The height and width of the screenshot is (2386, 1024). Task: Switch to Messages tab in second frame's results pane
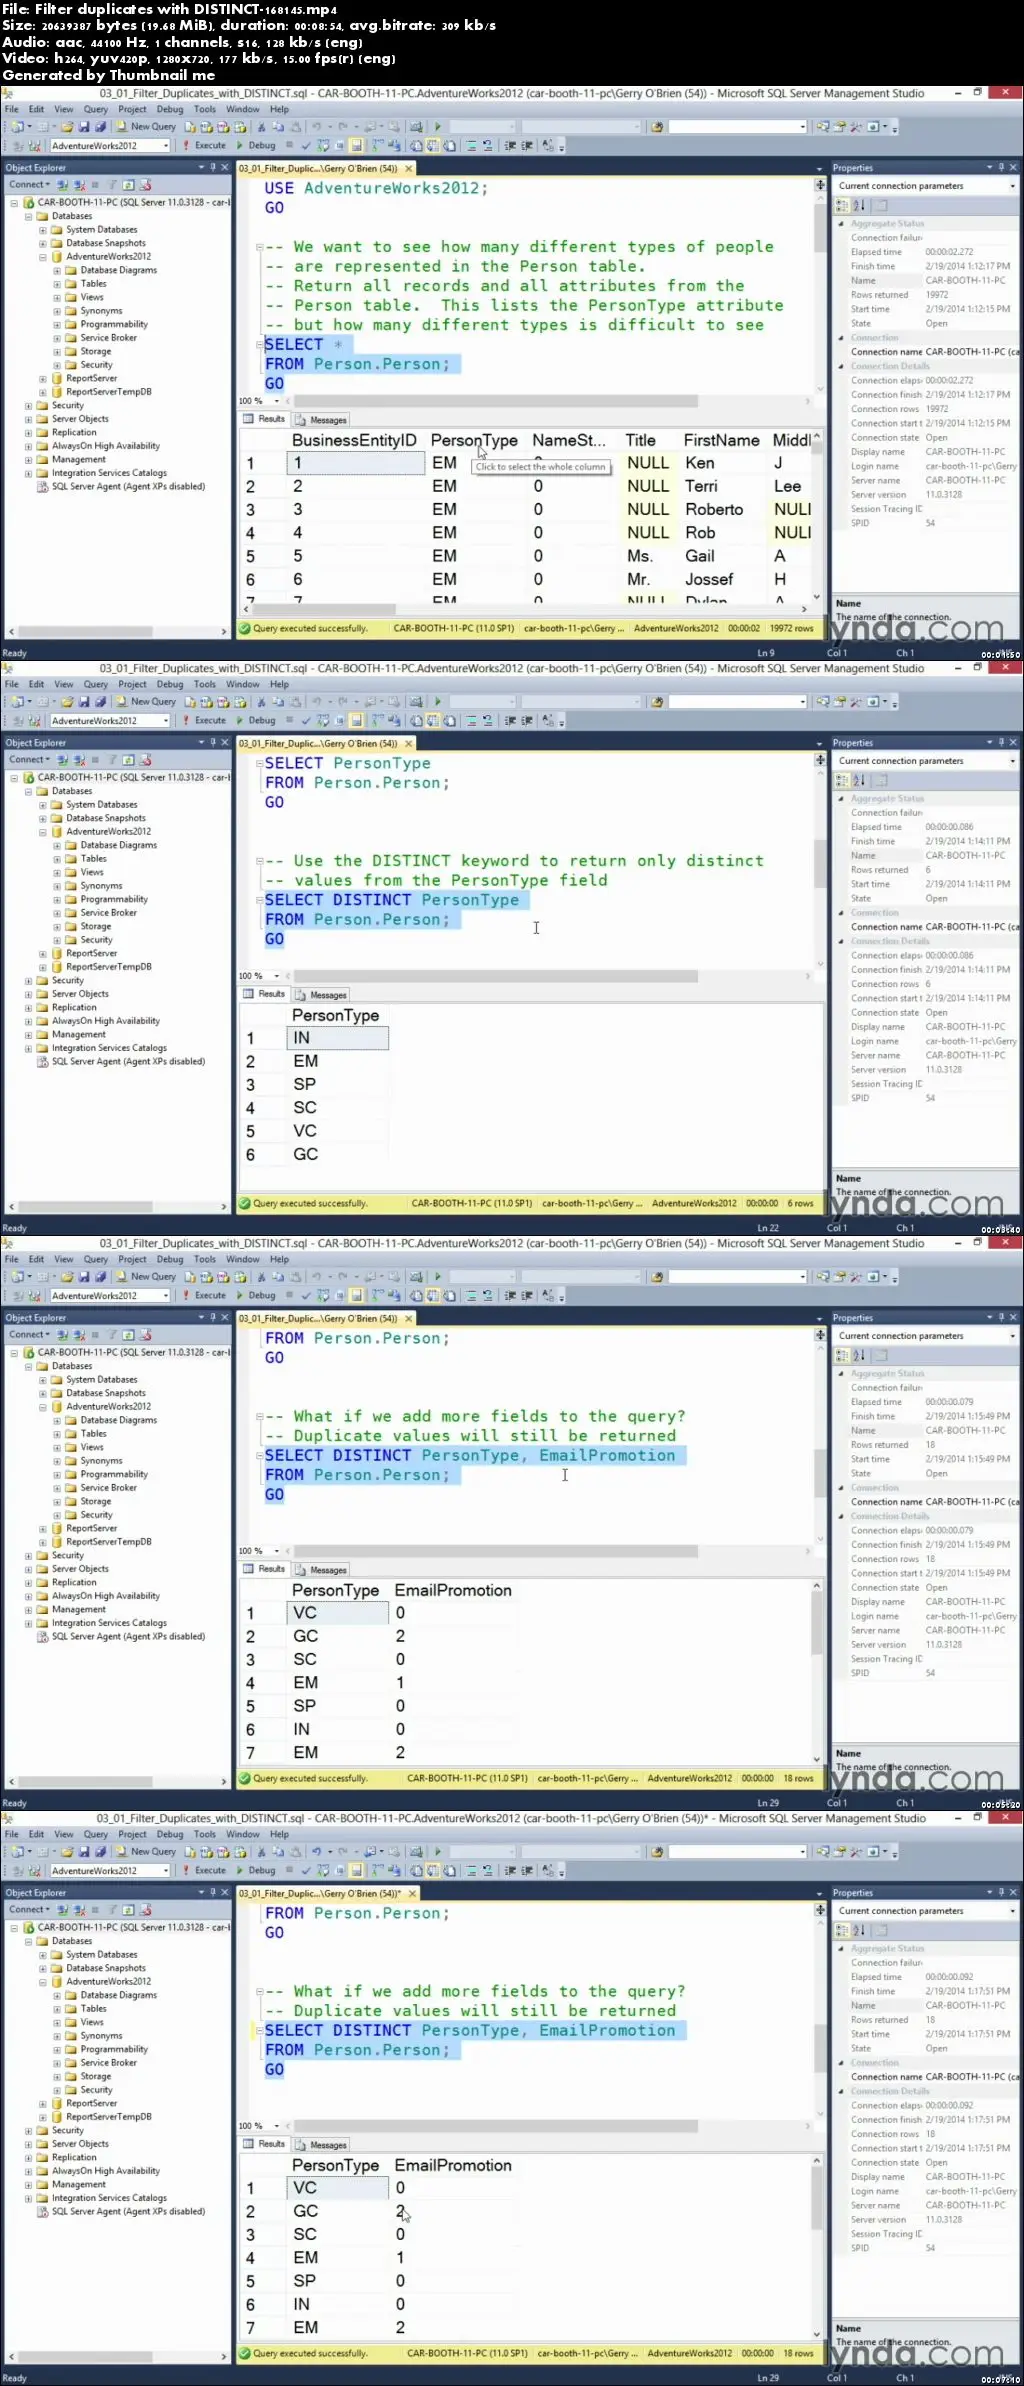pos(322,995)
